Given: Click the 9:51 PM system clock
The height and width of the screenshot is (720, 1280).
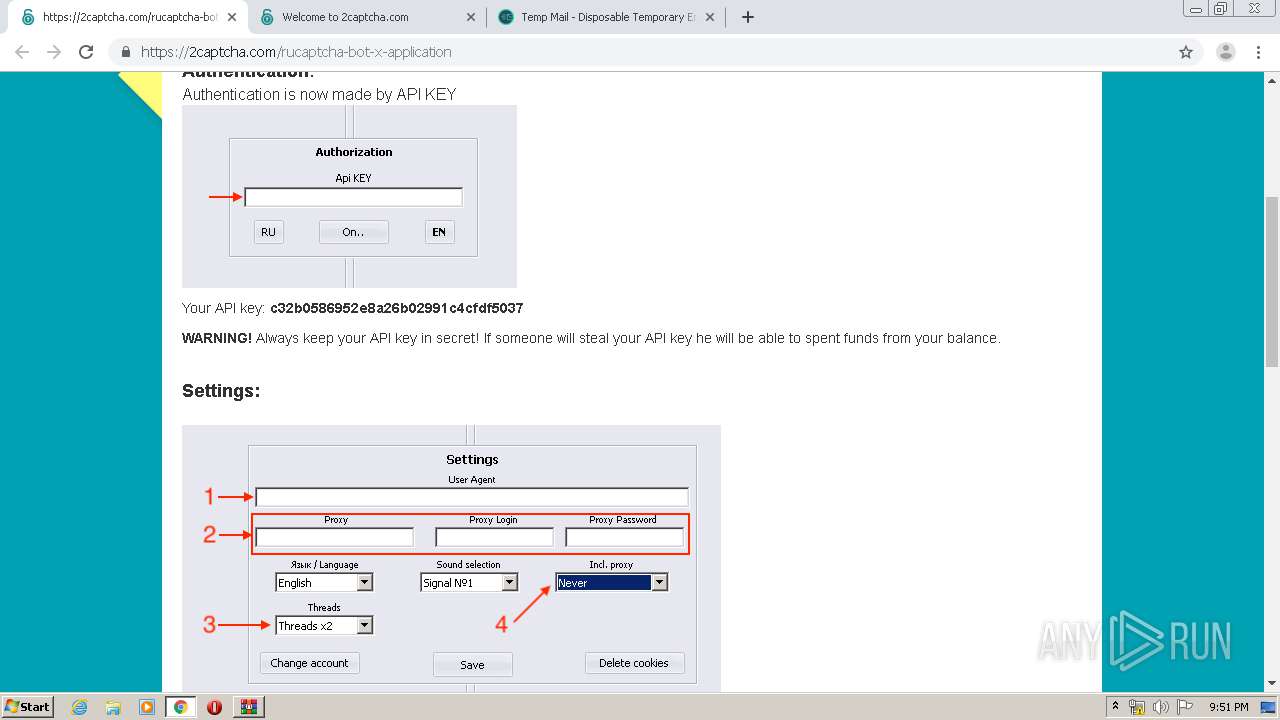Looking at the screenshot, I should click(x=1228, y=707).
